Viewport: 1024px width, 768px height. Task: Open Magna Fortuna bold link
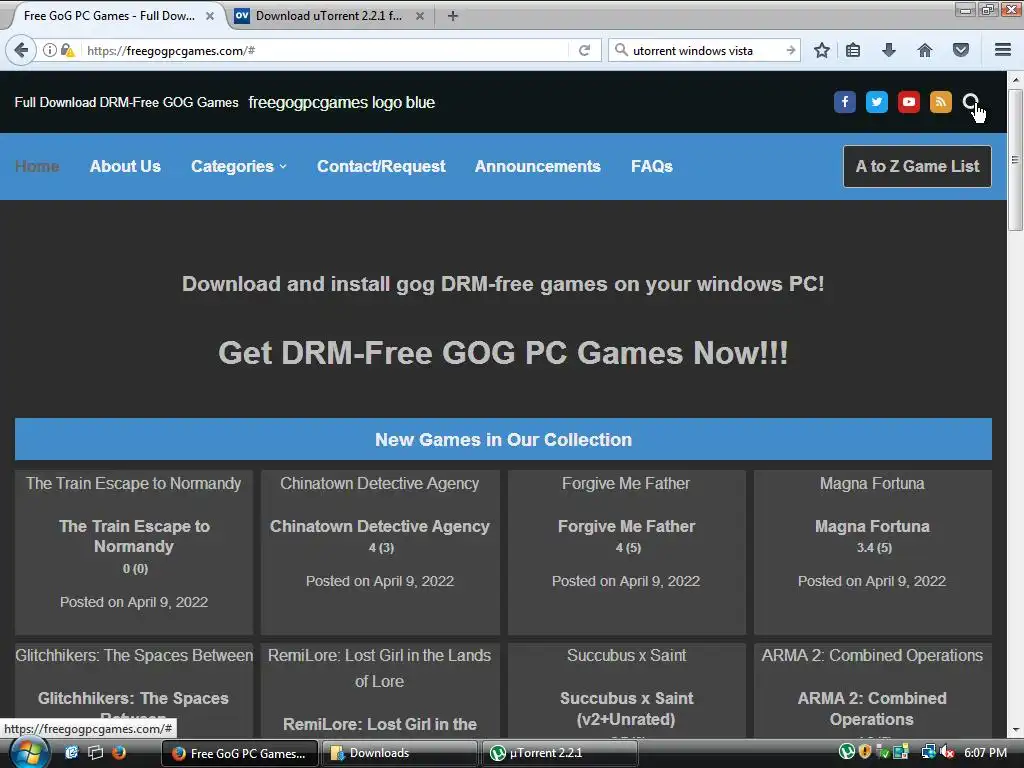click(x=872, y=526)
